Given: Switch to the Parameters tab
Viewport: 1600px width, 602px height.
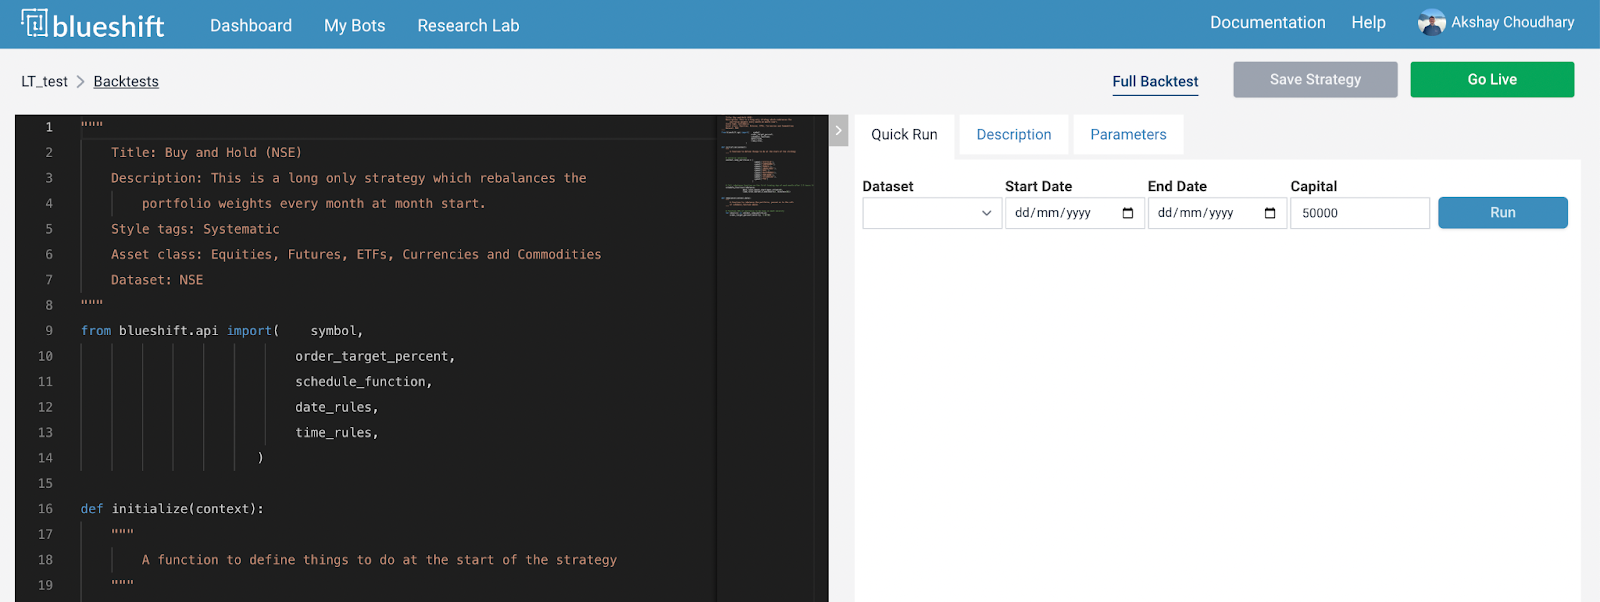Looking at the screenshot, I should (x=1128, y=135).
